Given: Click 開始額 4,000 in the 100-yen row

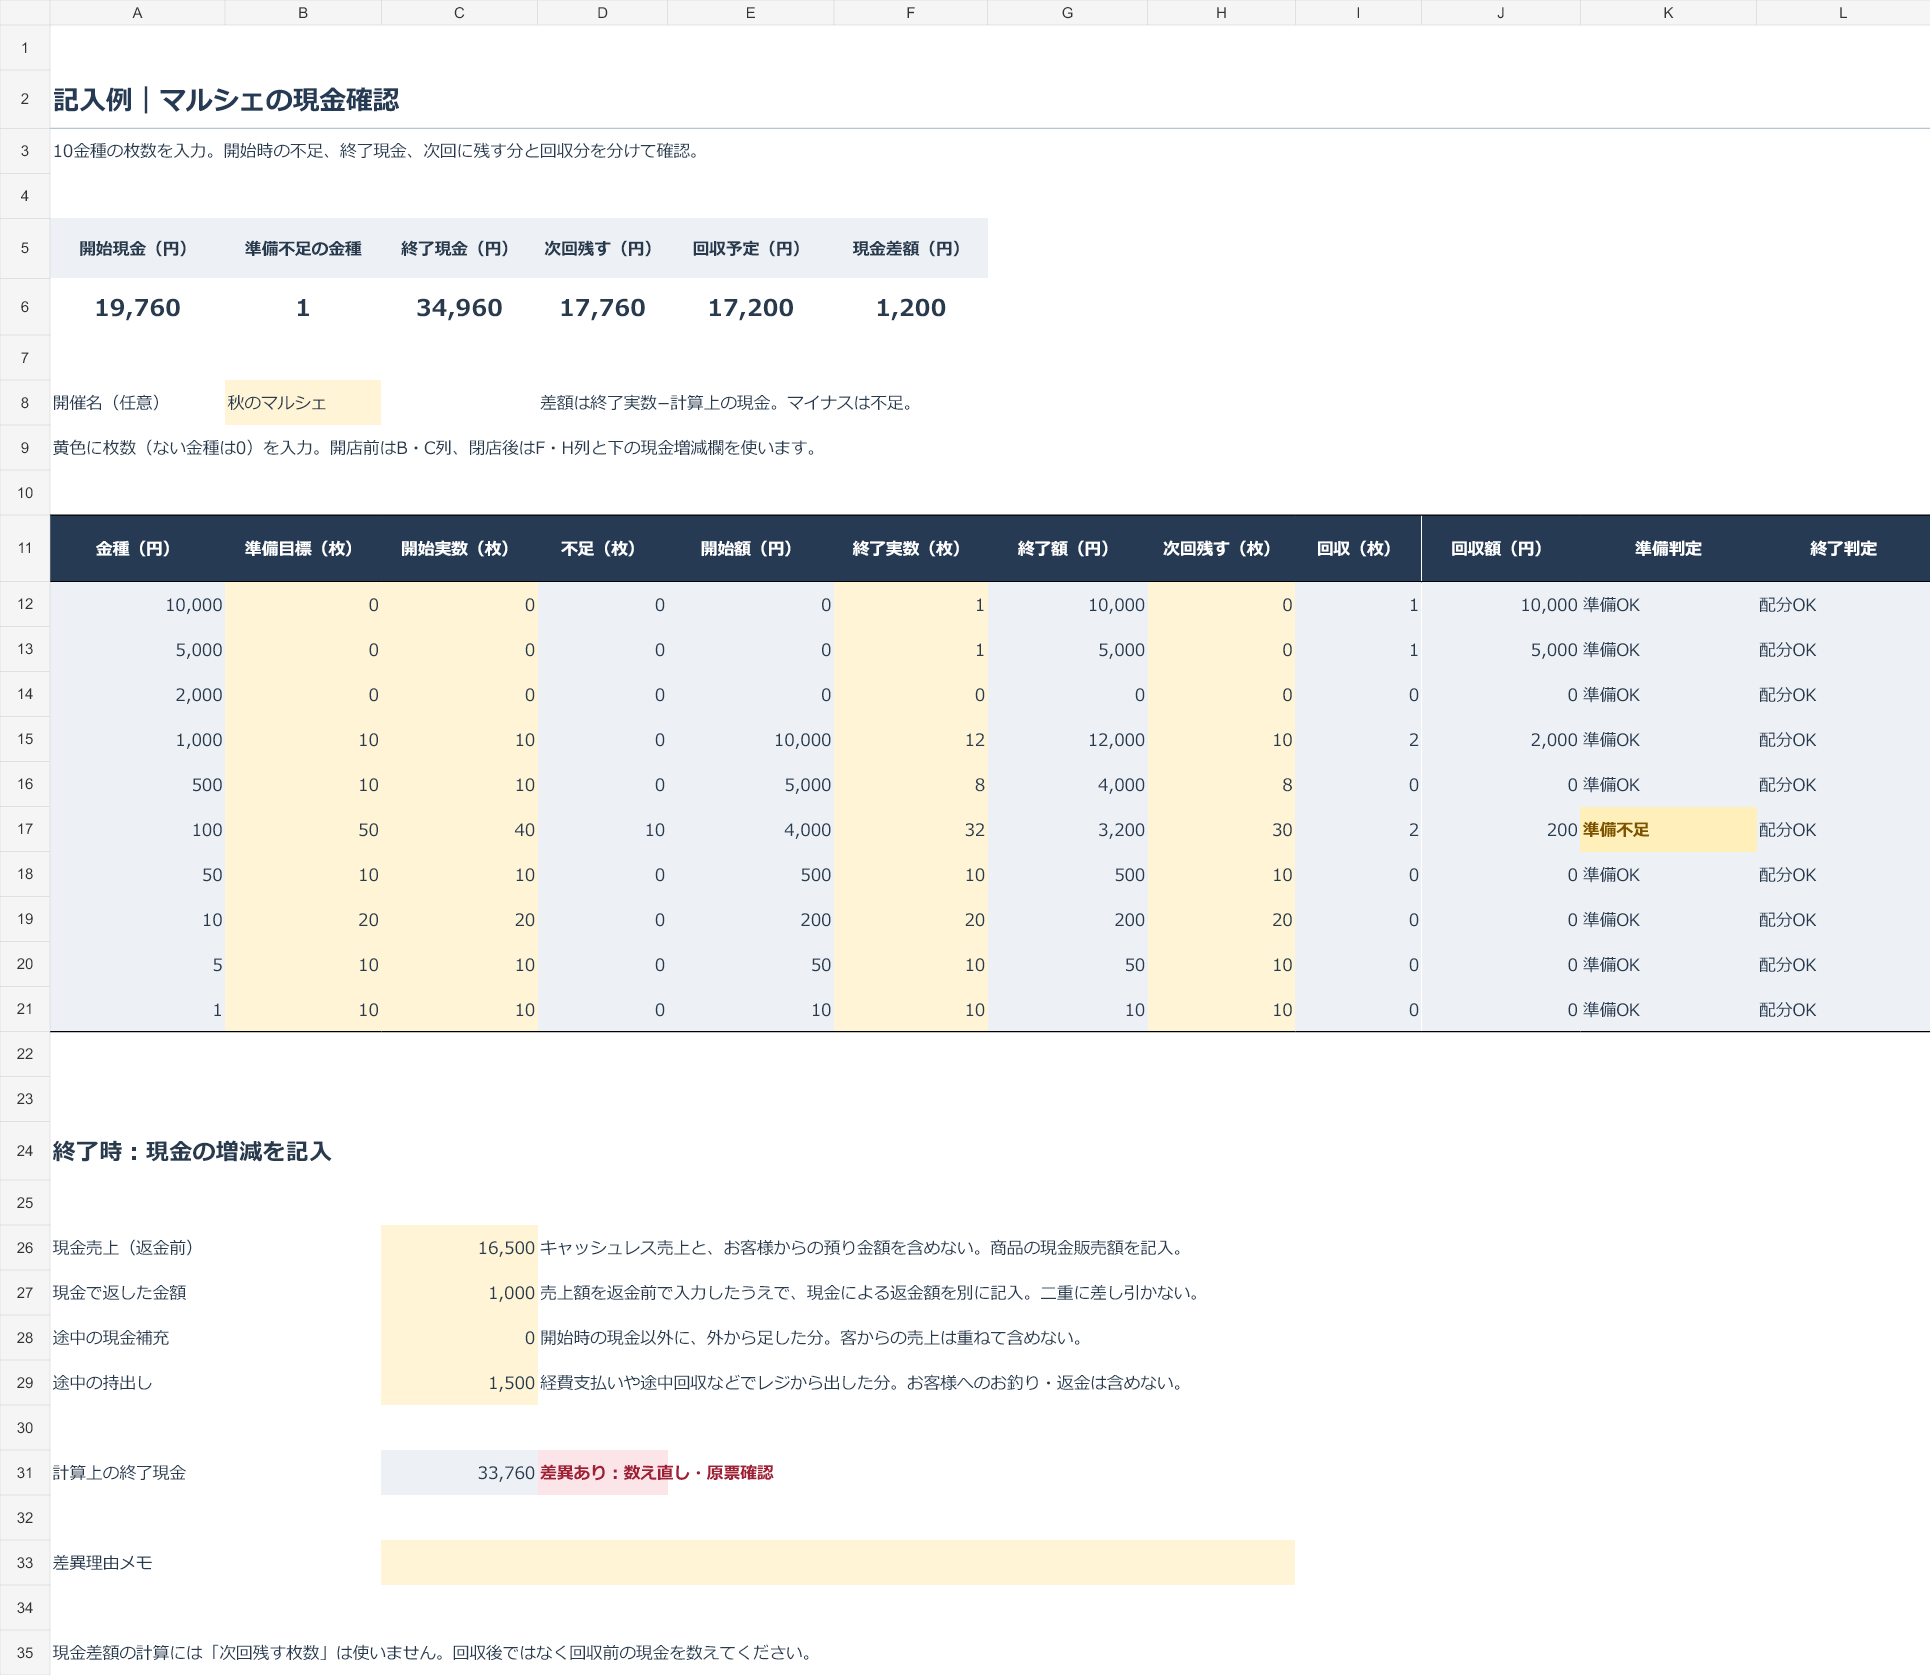Looking at the screenshot, I should [750, 830].
